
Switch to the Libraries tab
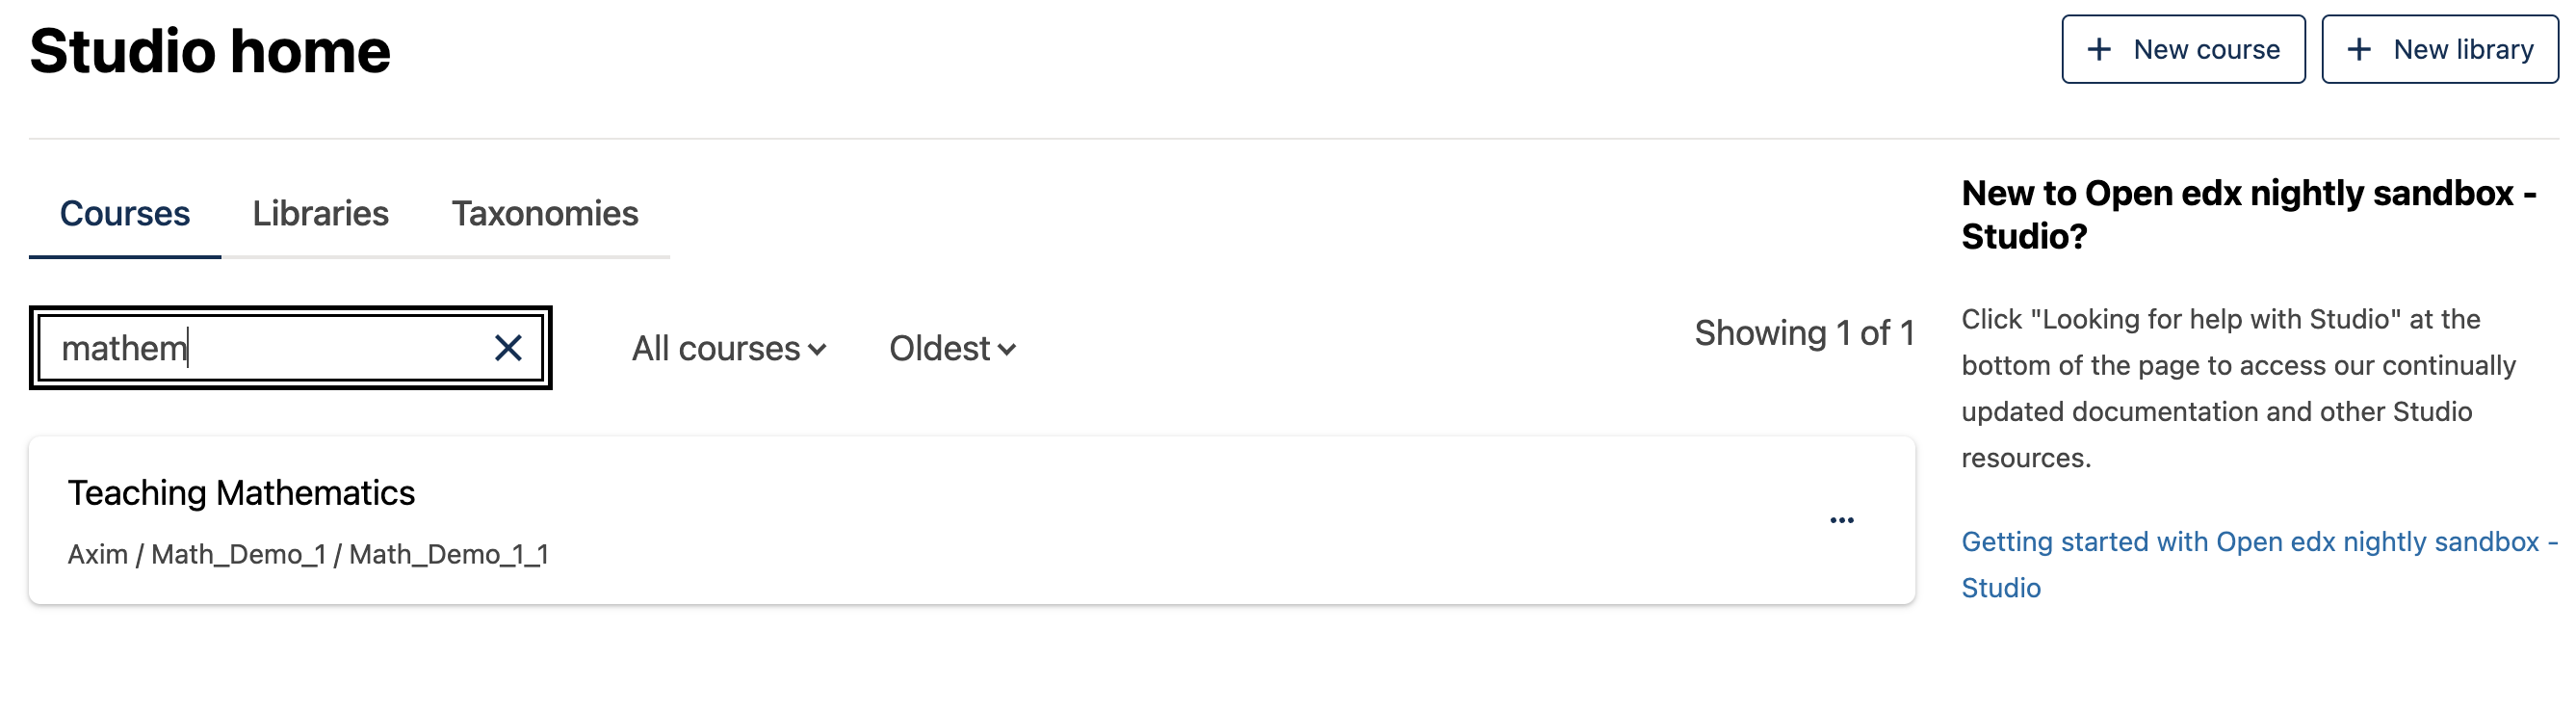point(320,213)
